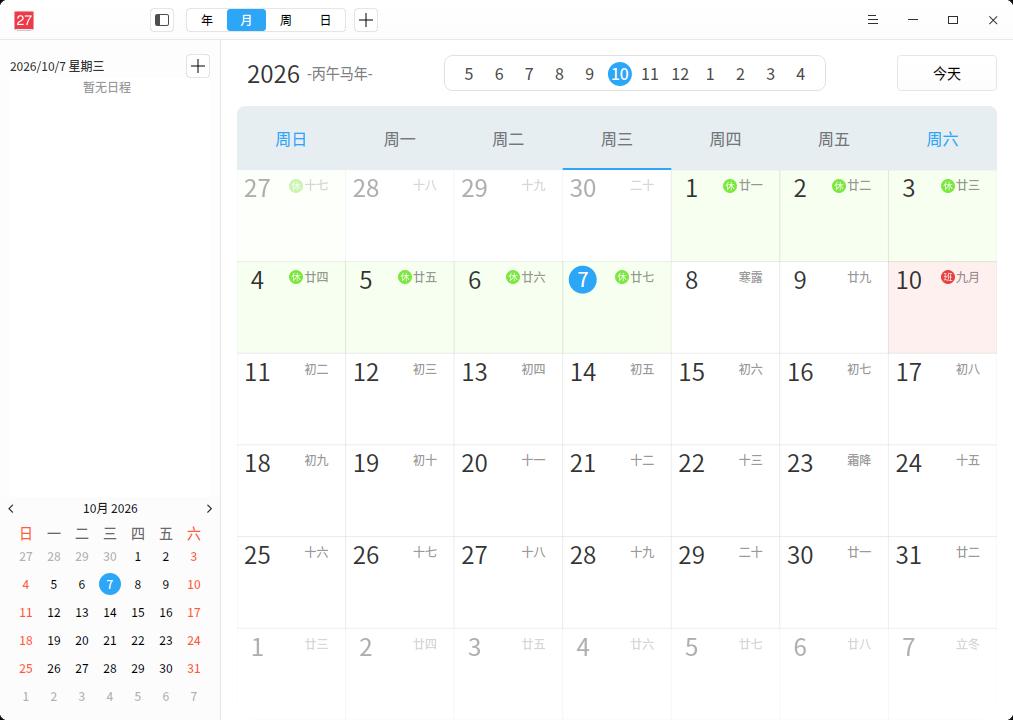Click green 休 badge on October 5
This screenshot has height=720, width=1013.
pyautogui.click(x=404, y=278)
